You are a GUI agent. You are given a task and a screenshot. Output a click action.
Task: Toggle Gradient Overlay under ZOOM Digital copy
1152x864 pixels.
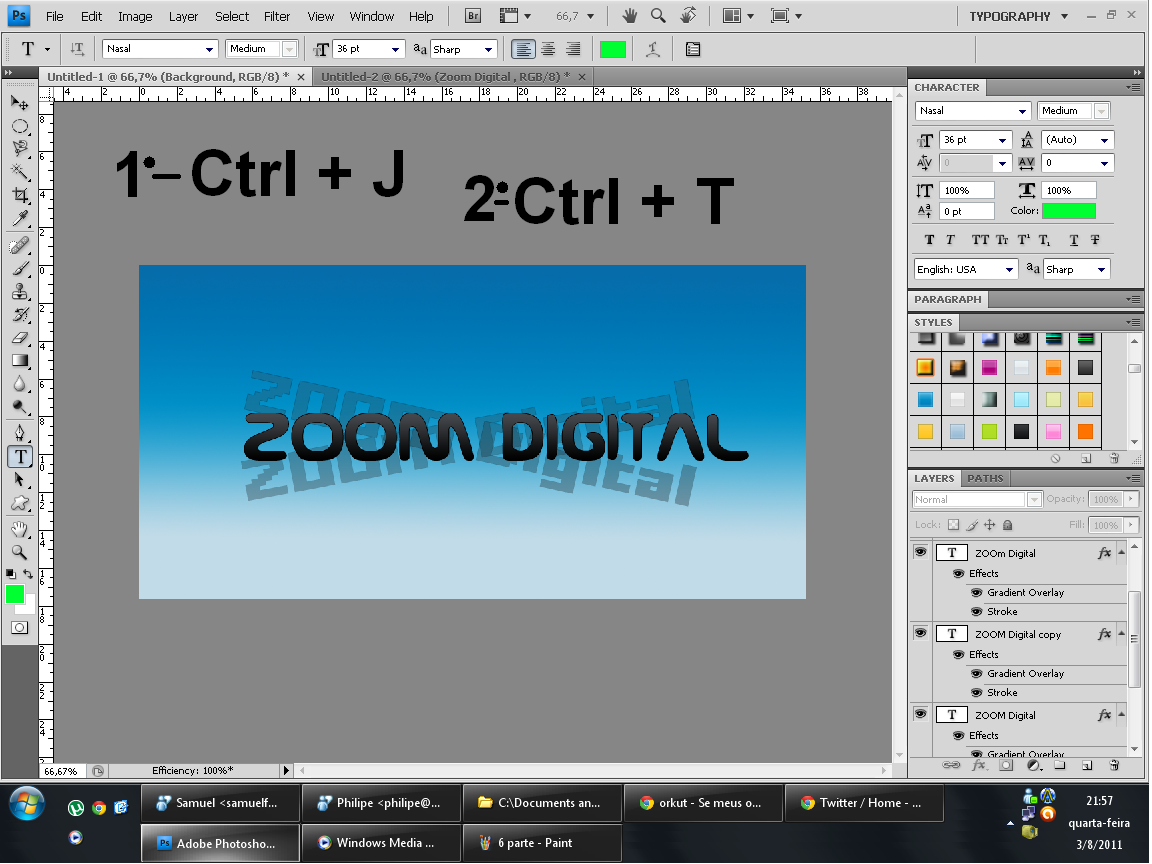(x=976, y=673)
